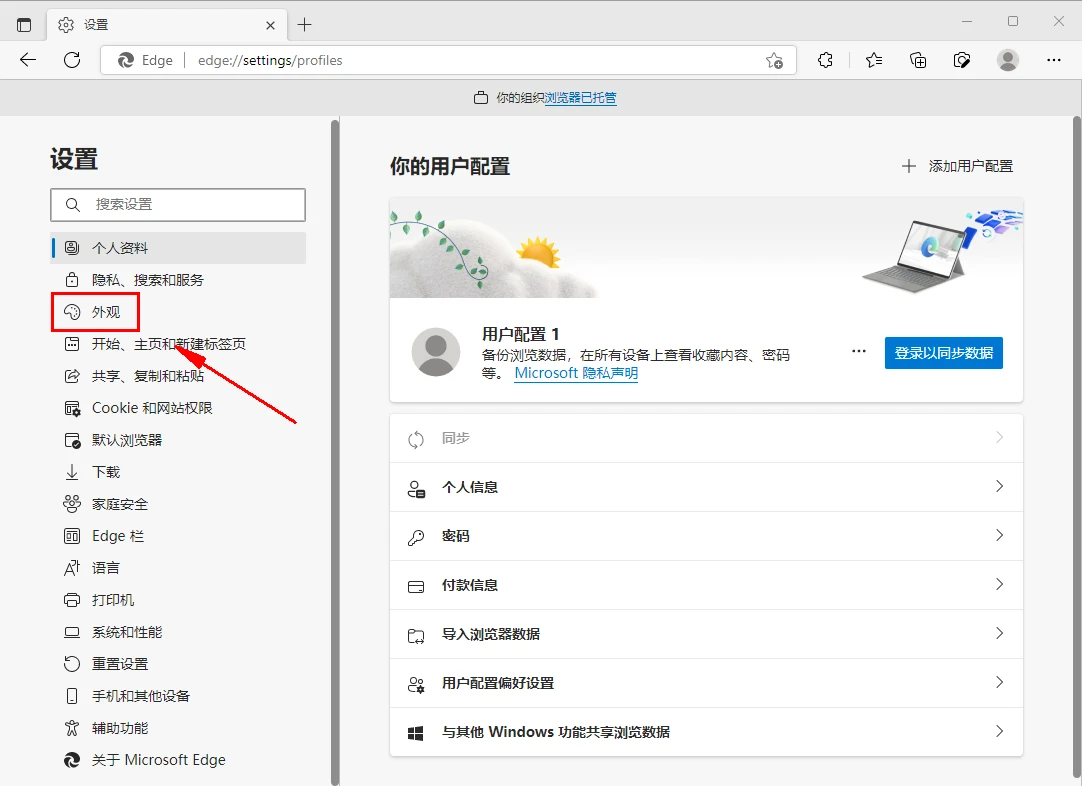Screen dimensions: 1082x786
Task: Expand the 付款信息 row
Action: coord(706,585)
